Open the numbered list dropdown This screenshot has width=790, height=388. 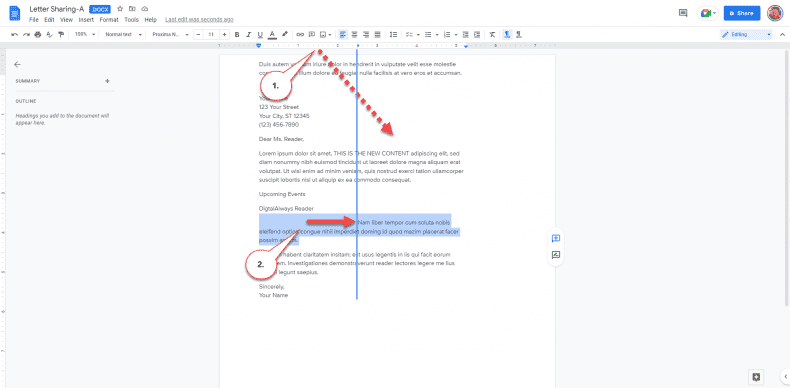(x=450, y=34)
